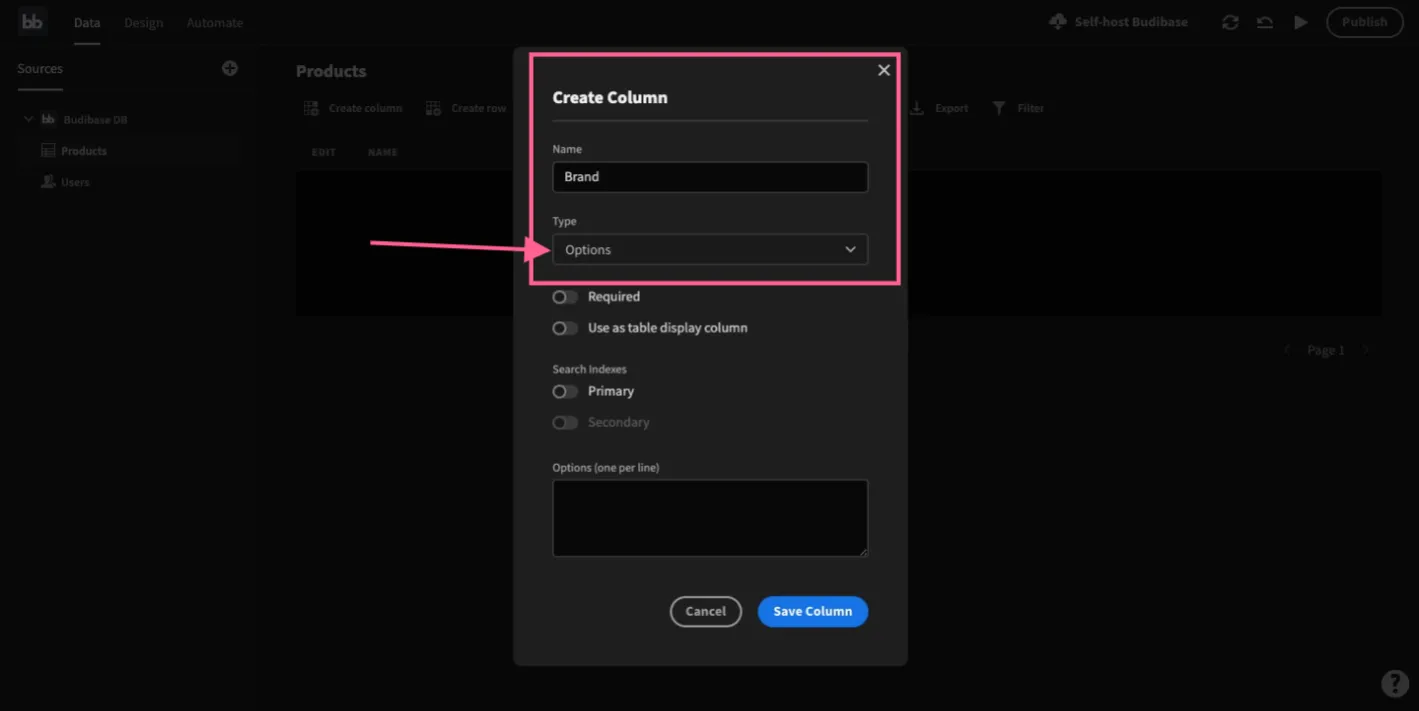Image resolution: width=1419 pixels, height=711 pixels.
Task: Click the NAME column header
Action: point(383,152)
